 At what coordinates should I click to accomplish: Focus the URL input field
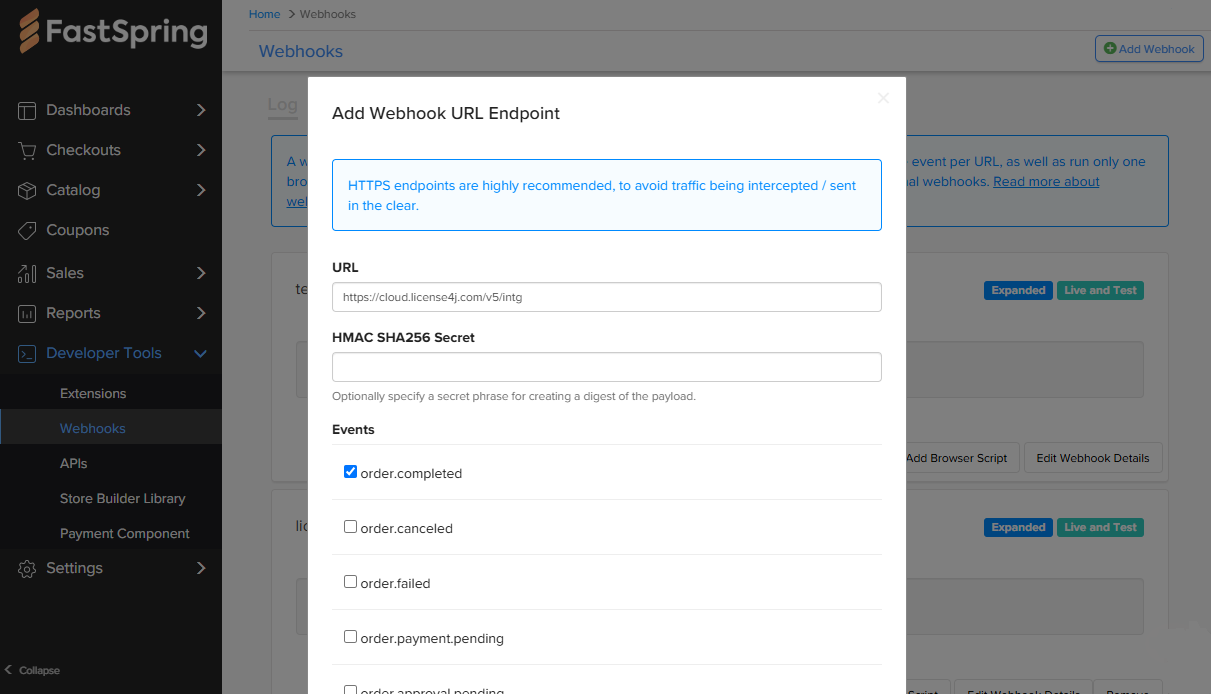[x=607, y=297]
